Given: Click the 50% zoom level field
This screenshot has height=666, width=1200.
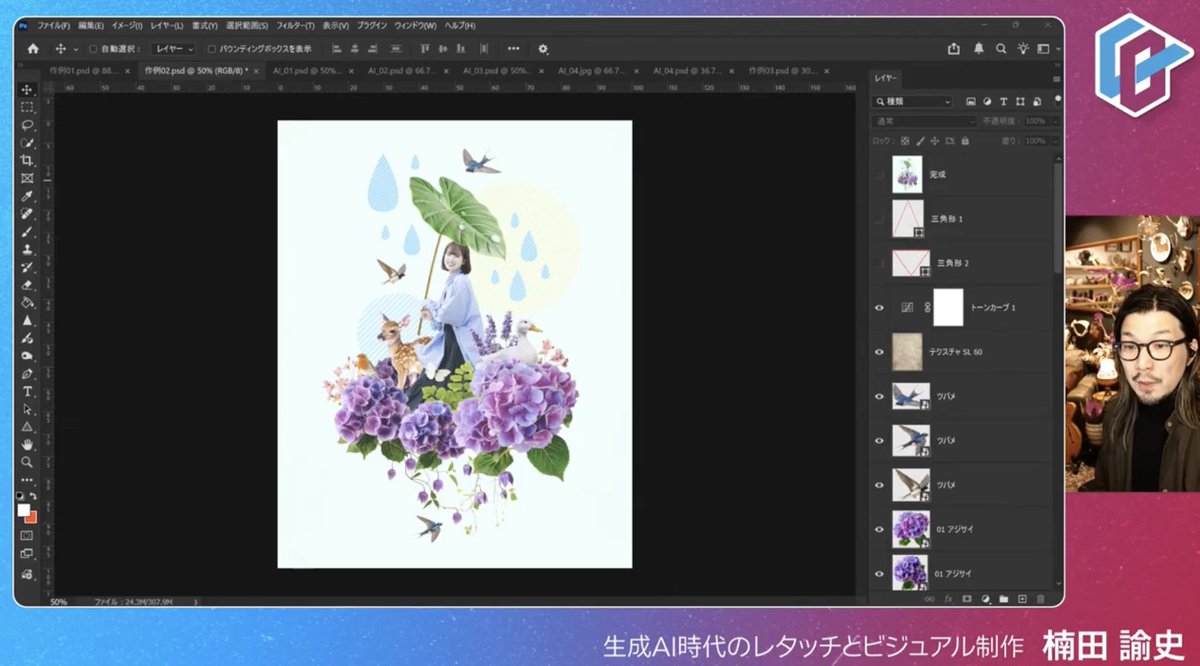Looking at the screenshot, I should [59, 602].
